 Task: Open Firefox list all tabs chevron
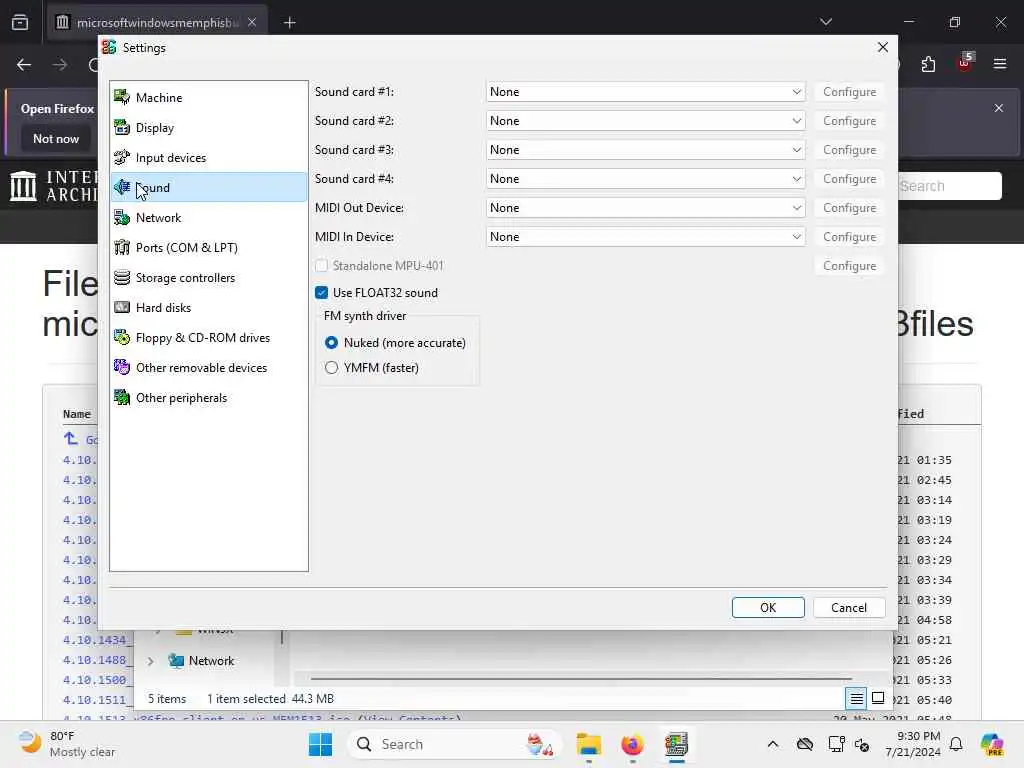click(826, 22)
